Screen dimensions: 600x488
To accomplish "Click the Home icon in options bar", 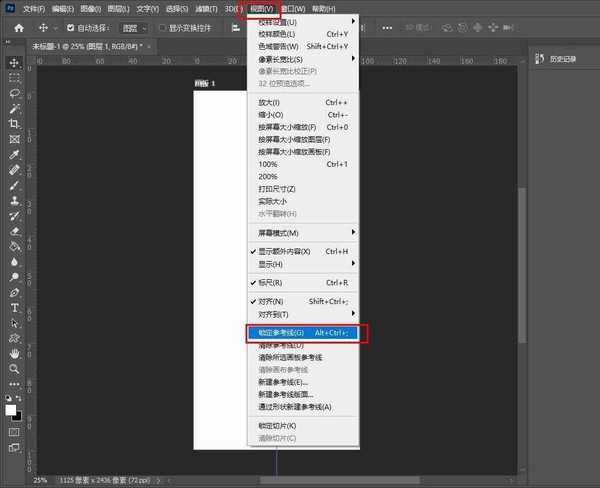I will point(18,28).
